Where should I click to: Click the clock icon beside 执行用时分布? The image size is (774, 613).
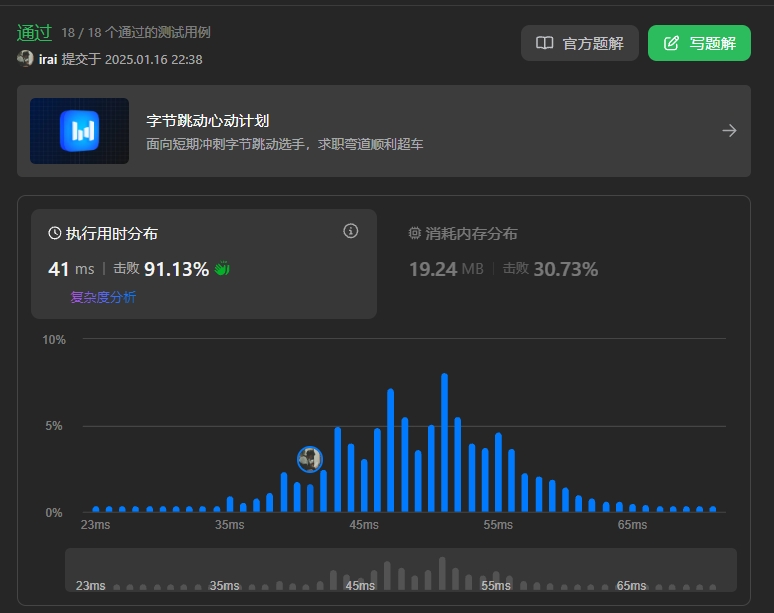(x=54, y=233)
